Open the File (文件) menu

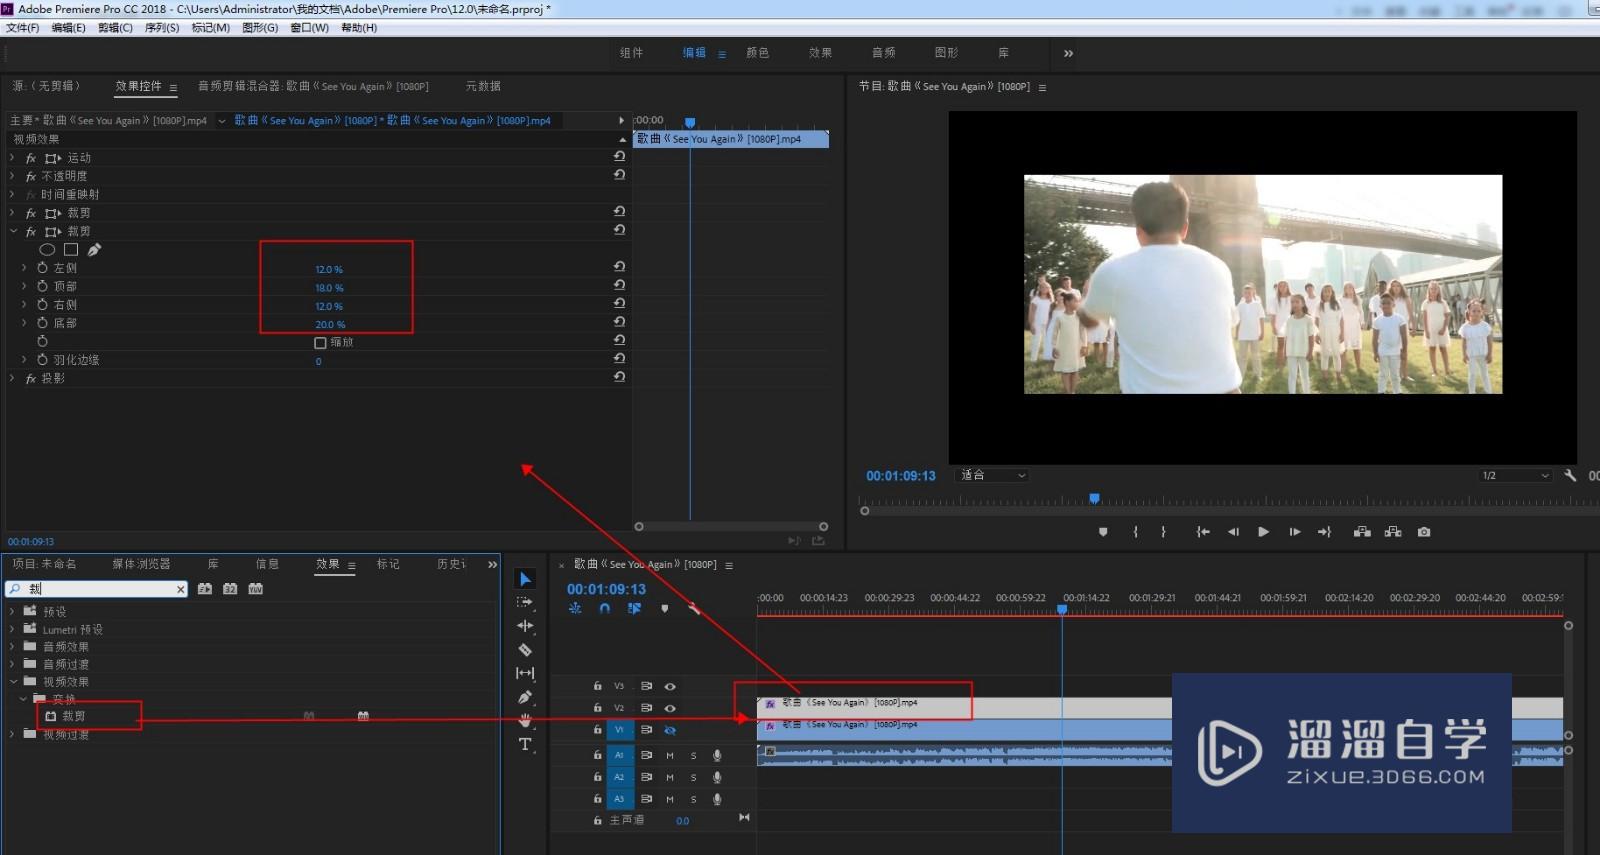point(23,28)
